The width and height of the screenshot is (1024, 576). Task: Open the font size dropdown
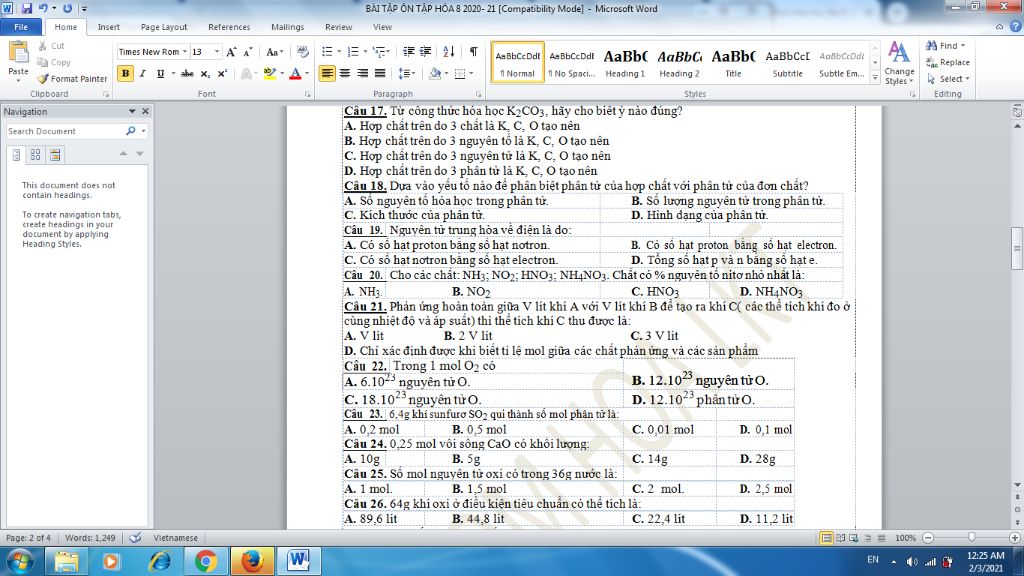click(x=217, y=52)
